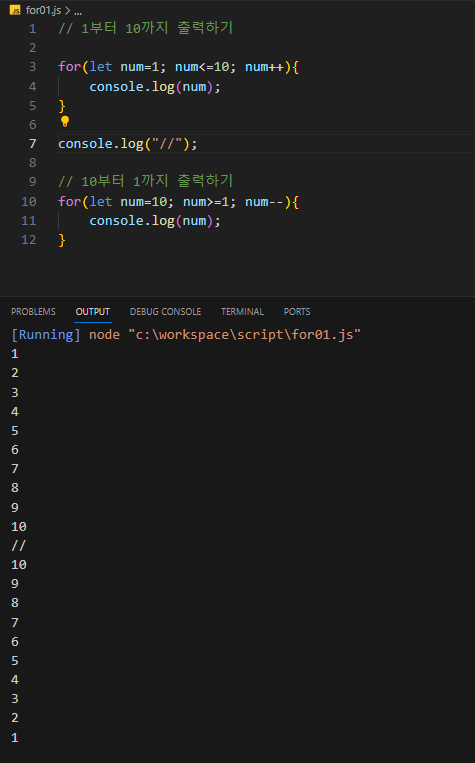Click console.log("//") on line 7

click(x=128, y=144)
